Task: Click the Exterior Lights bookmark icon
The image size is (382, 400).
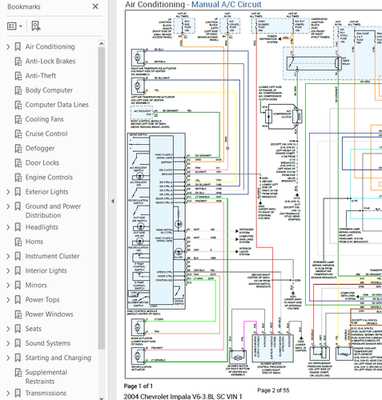Action: [x=18, y=192]
